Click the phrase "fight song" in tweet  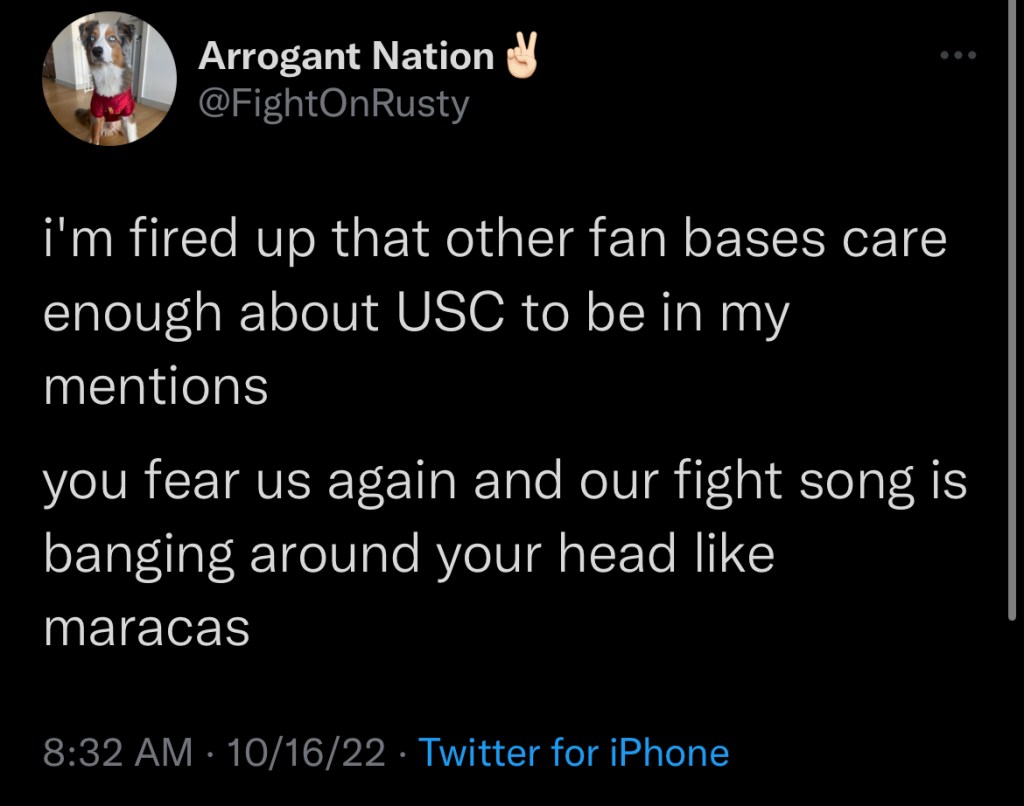point(782,483)
